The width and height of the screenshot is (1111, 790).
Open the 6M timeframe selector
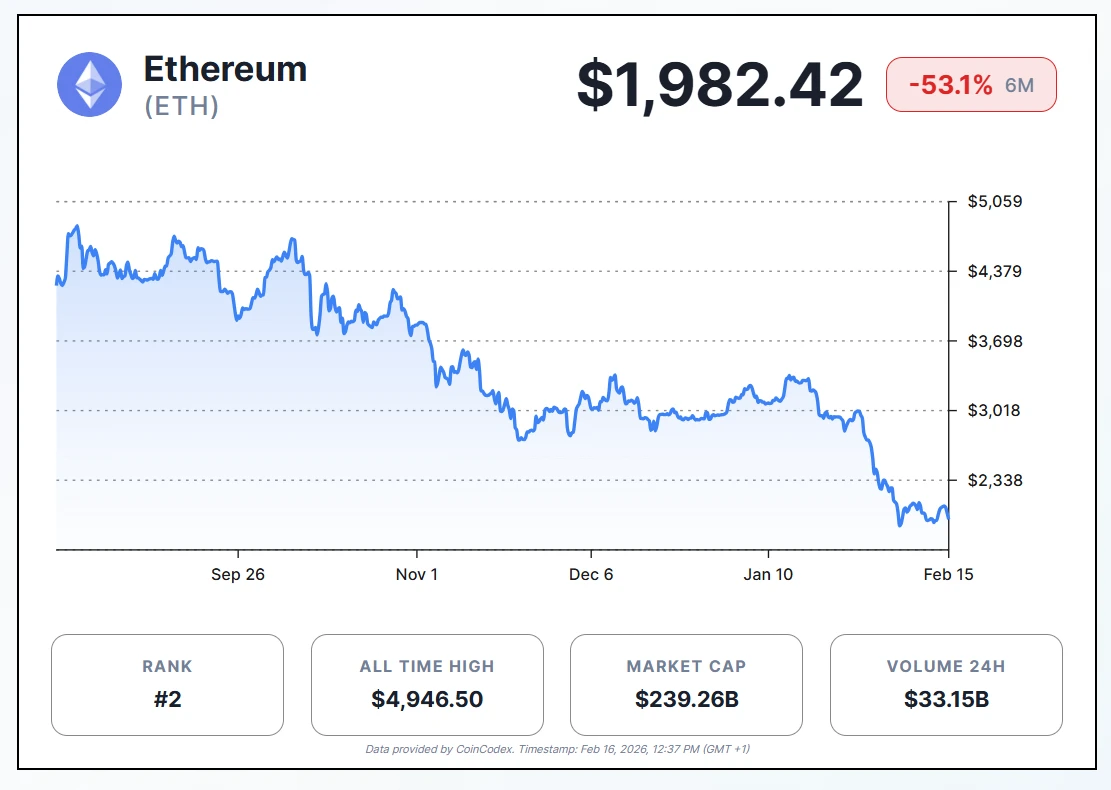pyautogui.click(x=1019, y=85)
